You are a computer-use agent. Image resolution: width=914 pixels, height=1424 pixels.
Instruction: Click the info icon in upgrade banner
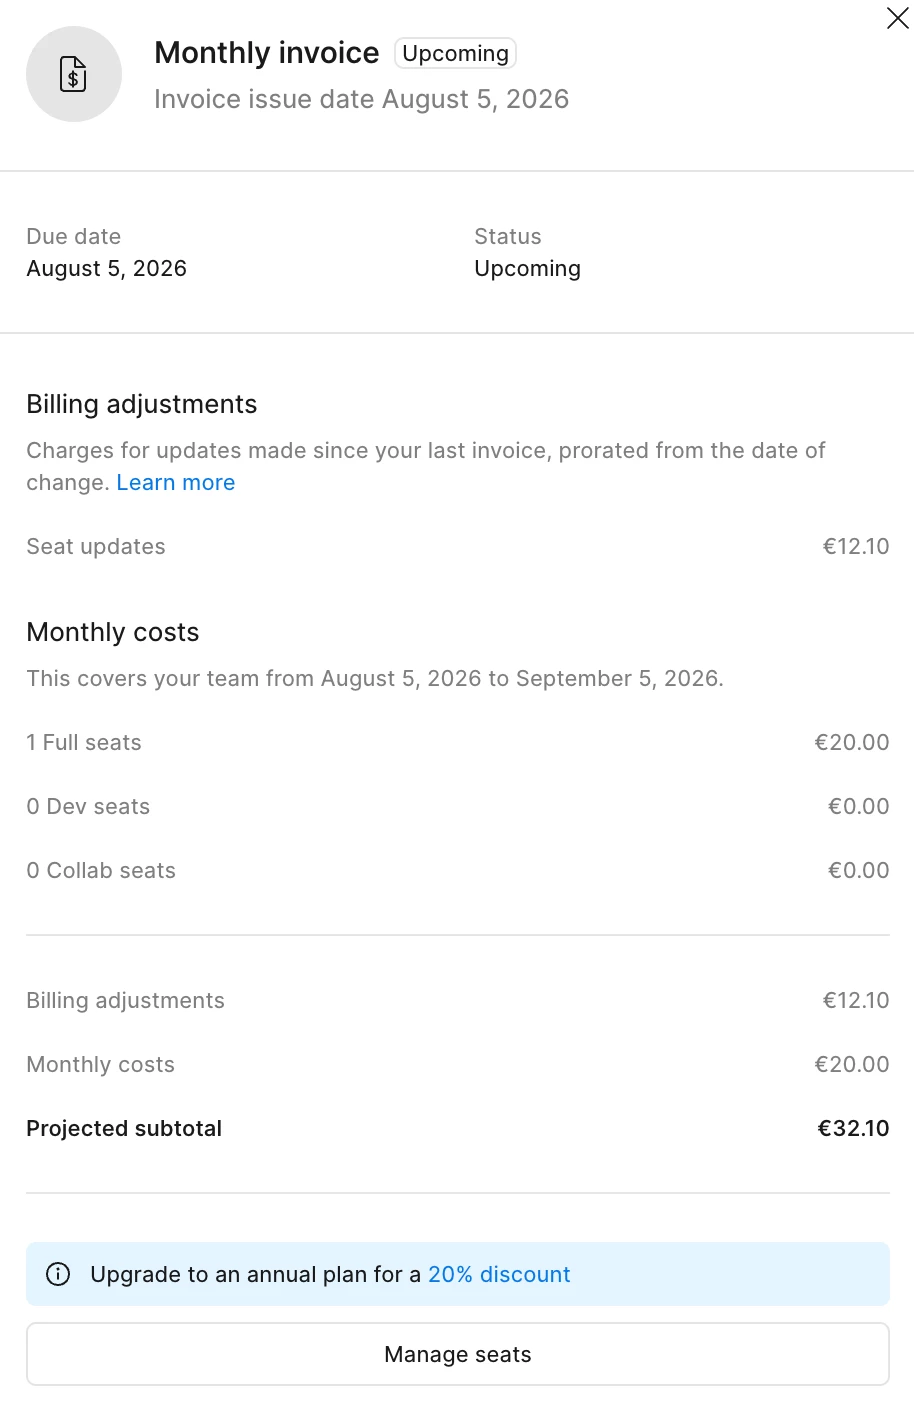click(58, 1274)
